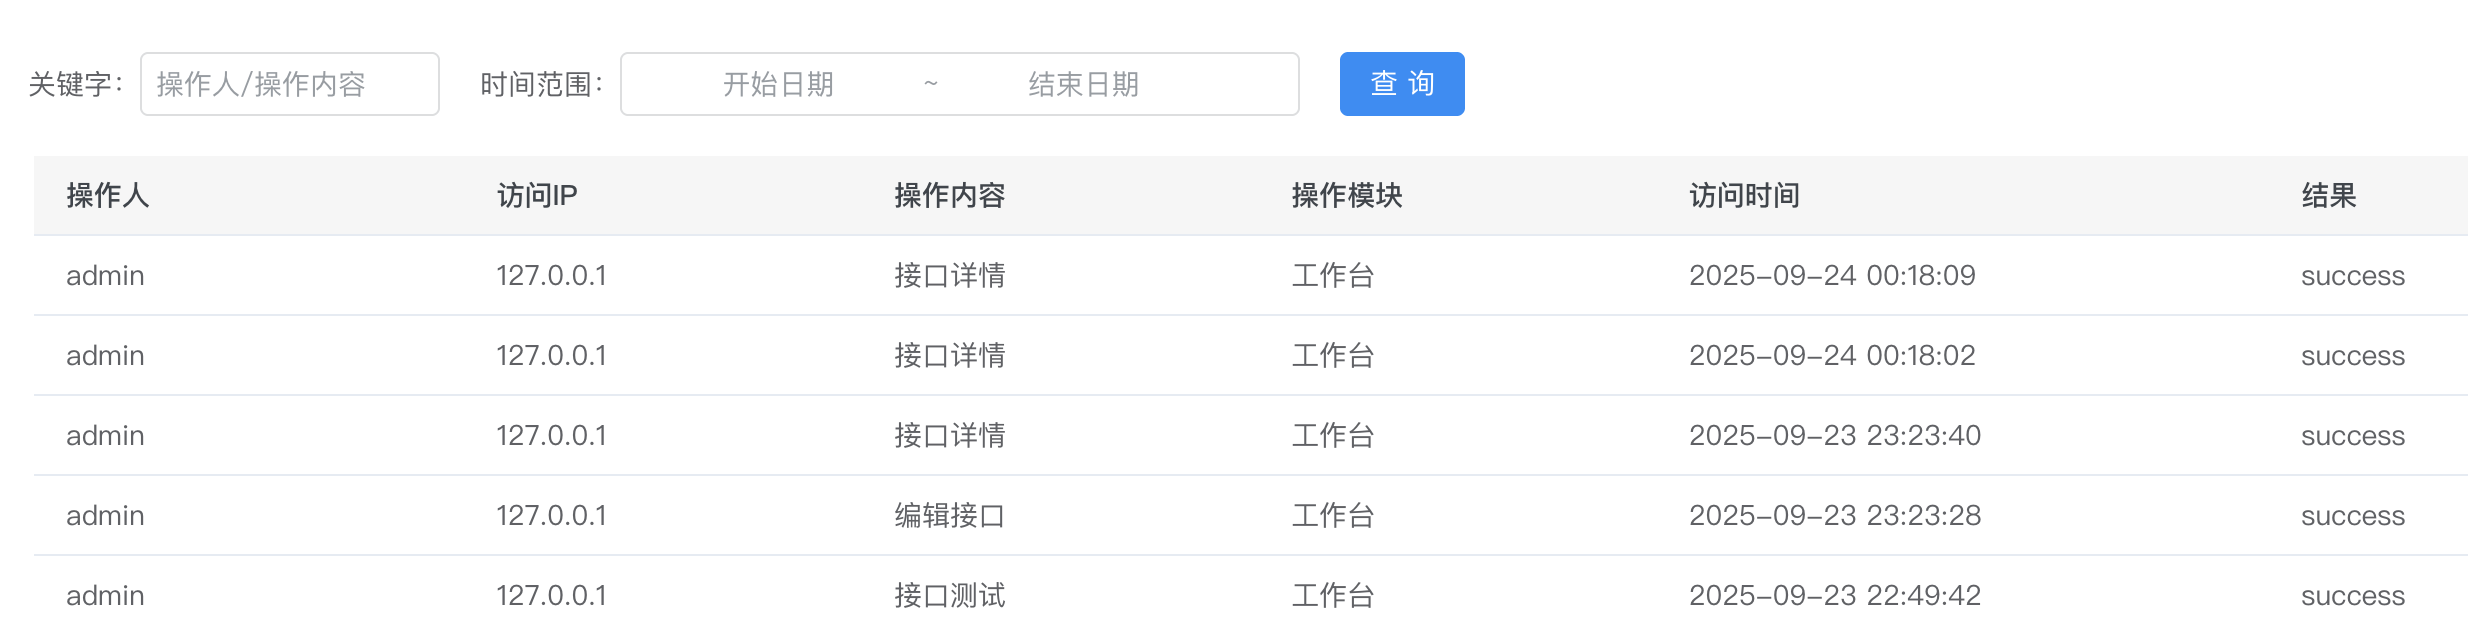This screenshot has height=628, width=2472.
Task: Click 127.0.0.1 in the 接口测试 row
Action: [x=551, y=595]
